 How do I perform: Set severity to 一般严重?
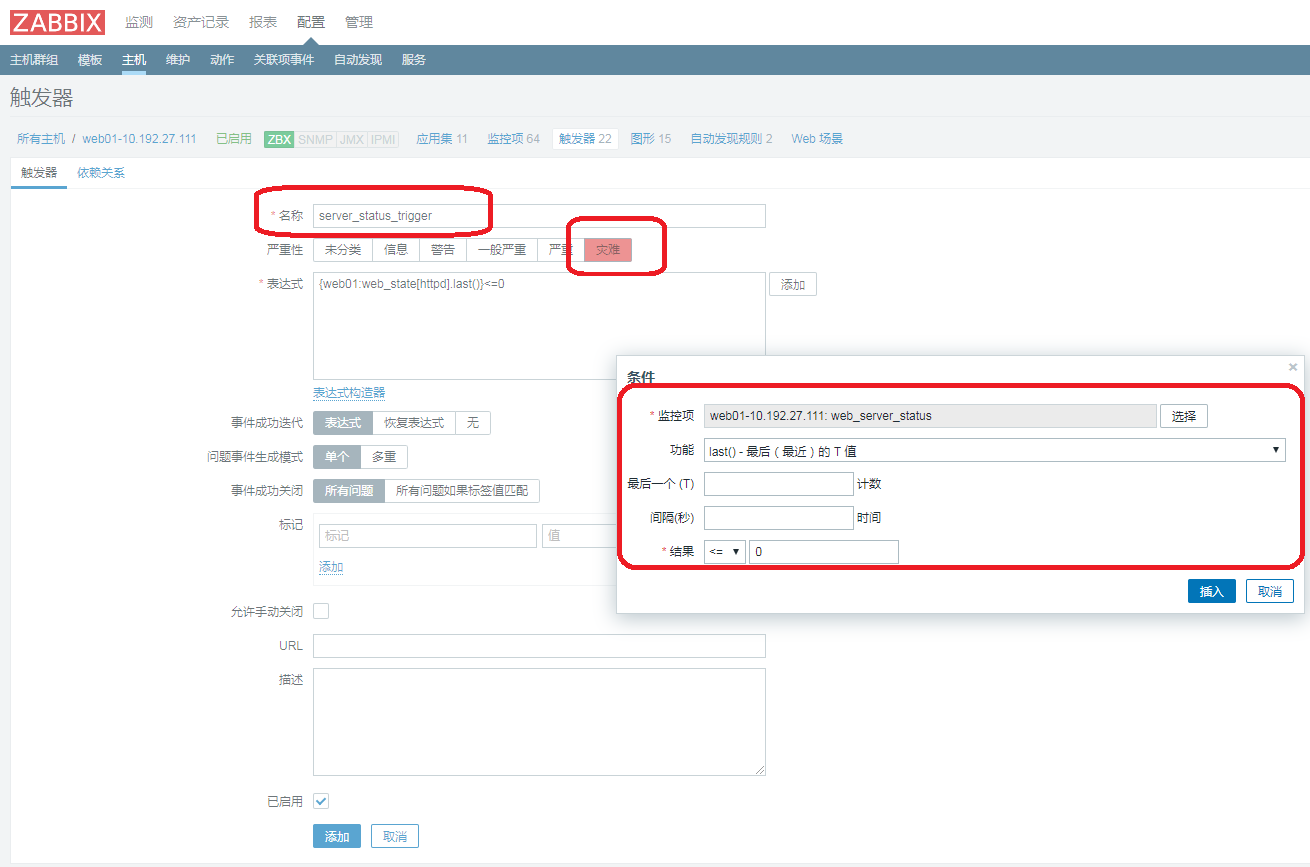pos(502,250)
